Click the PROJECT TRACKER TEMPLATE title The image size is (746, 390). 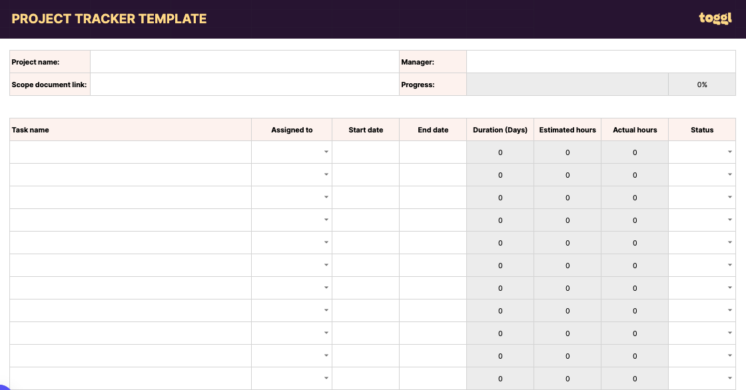[109, 19]
